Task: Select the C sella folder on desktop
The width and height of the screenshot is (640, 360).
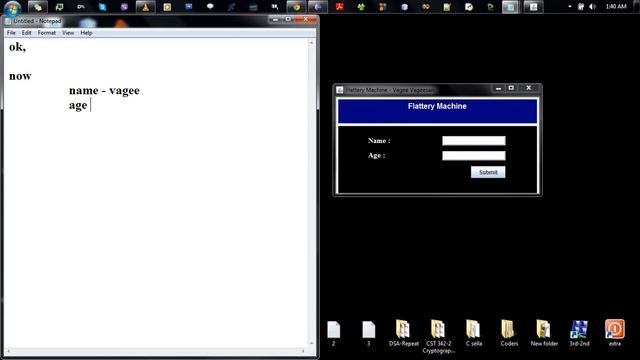Action: pyautogui.click(x=474, y=333)
